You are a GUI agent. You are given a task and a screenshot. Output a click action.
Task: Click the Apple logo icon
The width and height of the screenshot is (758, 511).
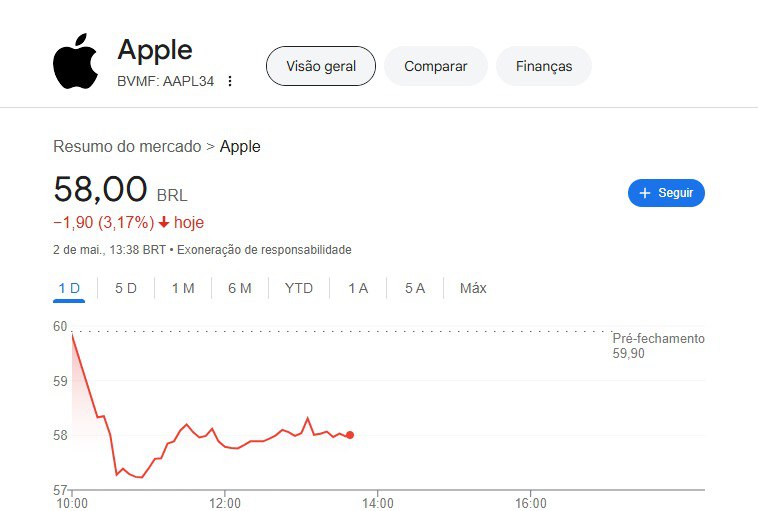point(75,61)
